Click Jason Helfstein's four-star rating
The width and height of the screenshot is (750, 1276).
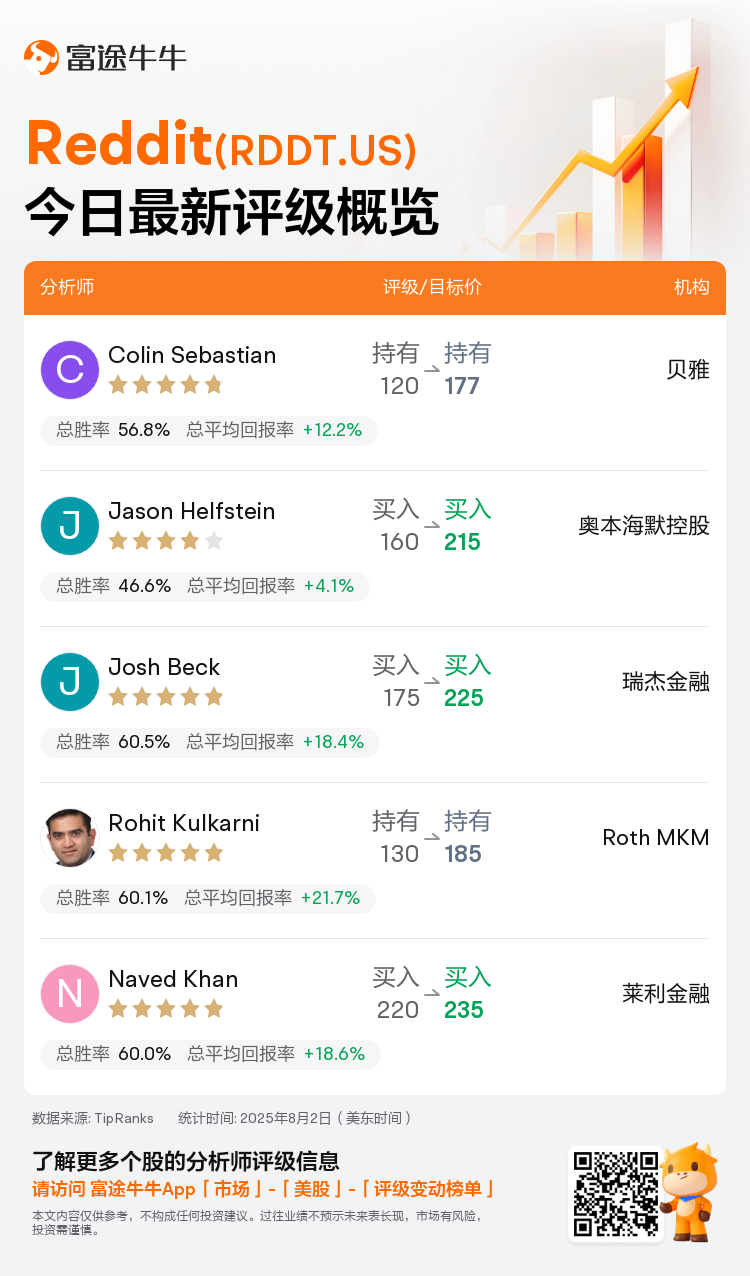166,541
